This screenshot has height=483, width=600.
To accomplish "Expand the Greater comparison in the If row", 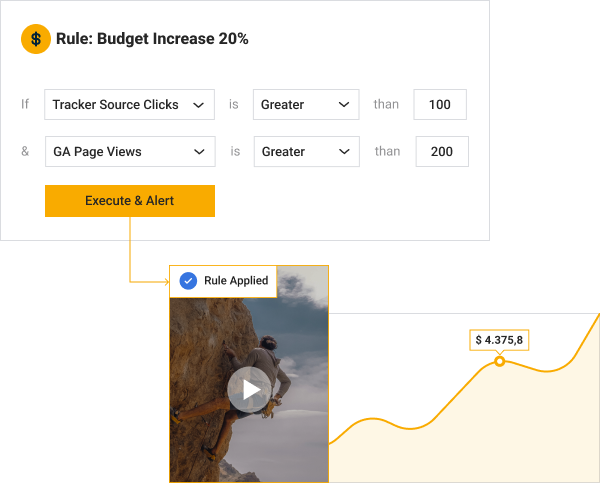I will pyautogui.click(x=305, y=105).
